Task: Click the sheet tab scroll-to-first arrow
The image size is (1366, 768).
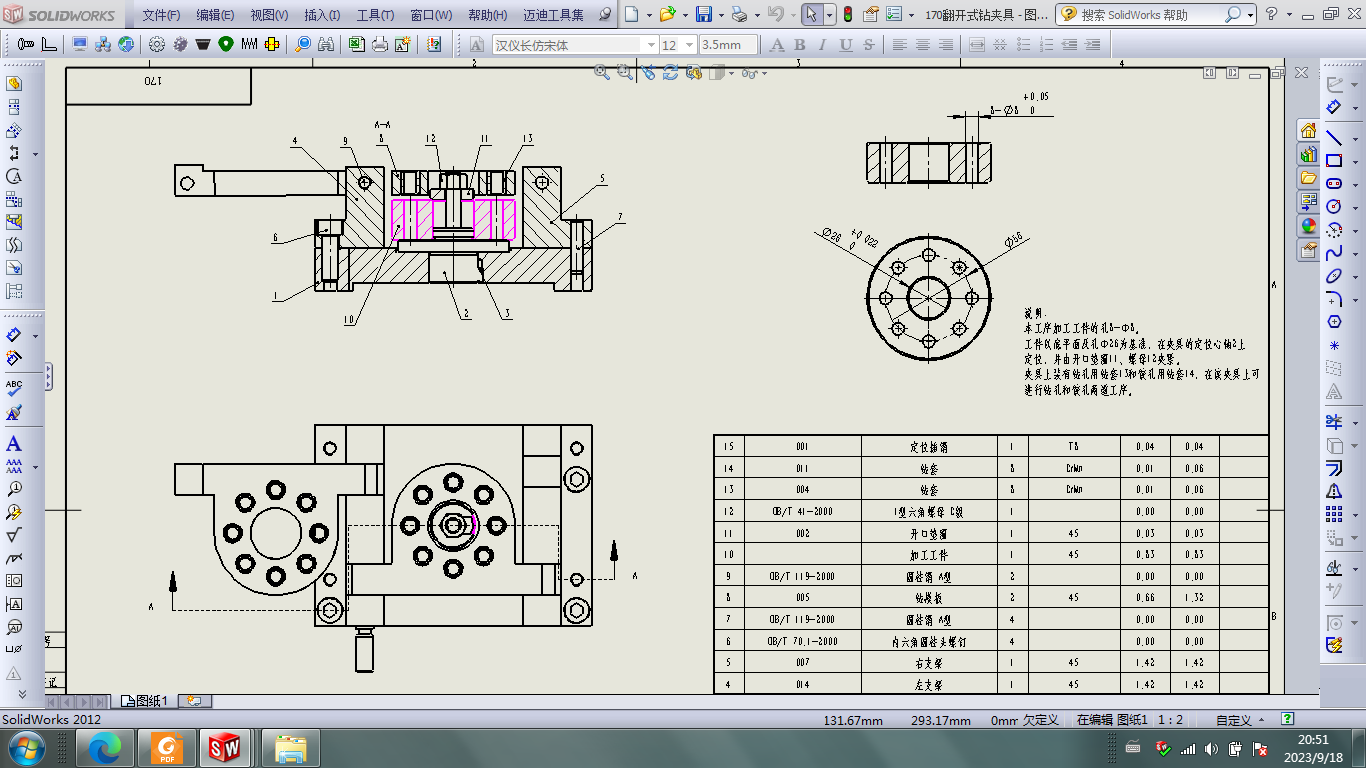Action: click(x=53, y=702)
